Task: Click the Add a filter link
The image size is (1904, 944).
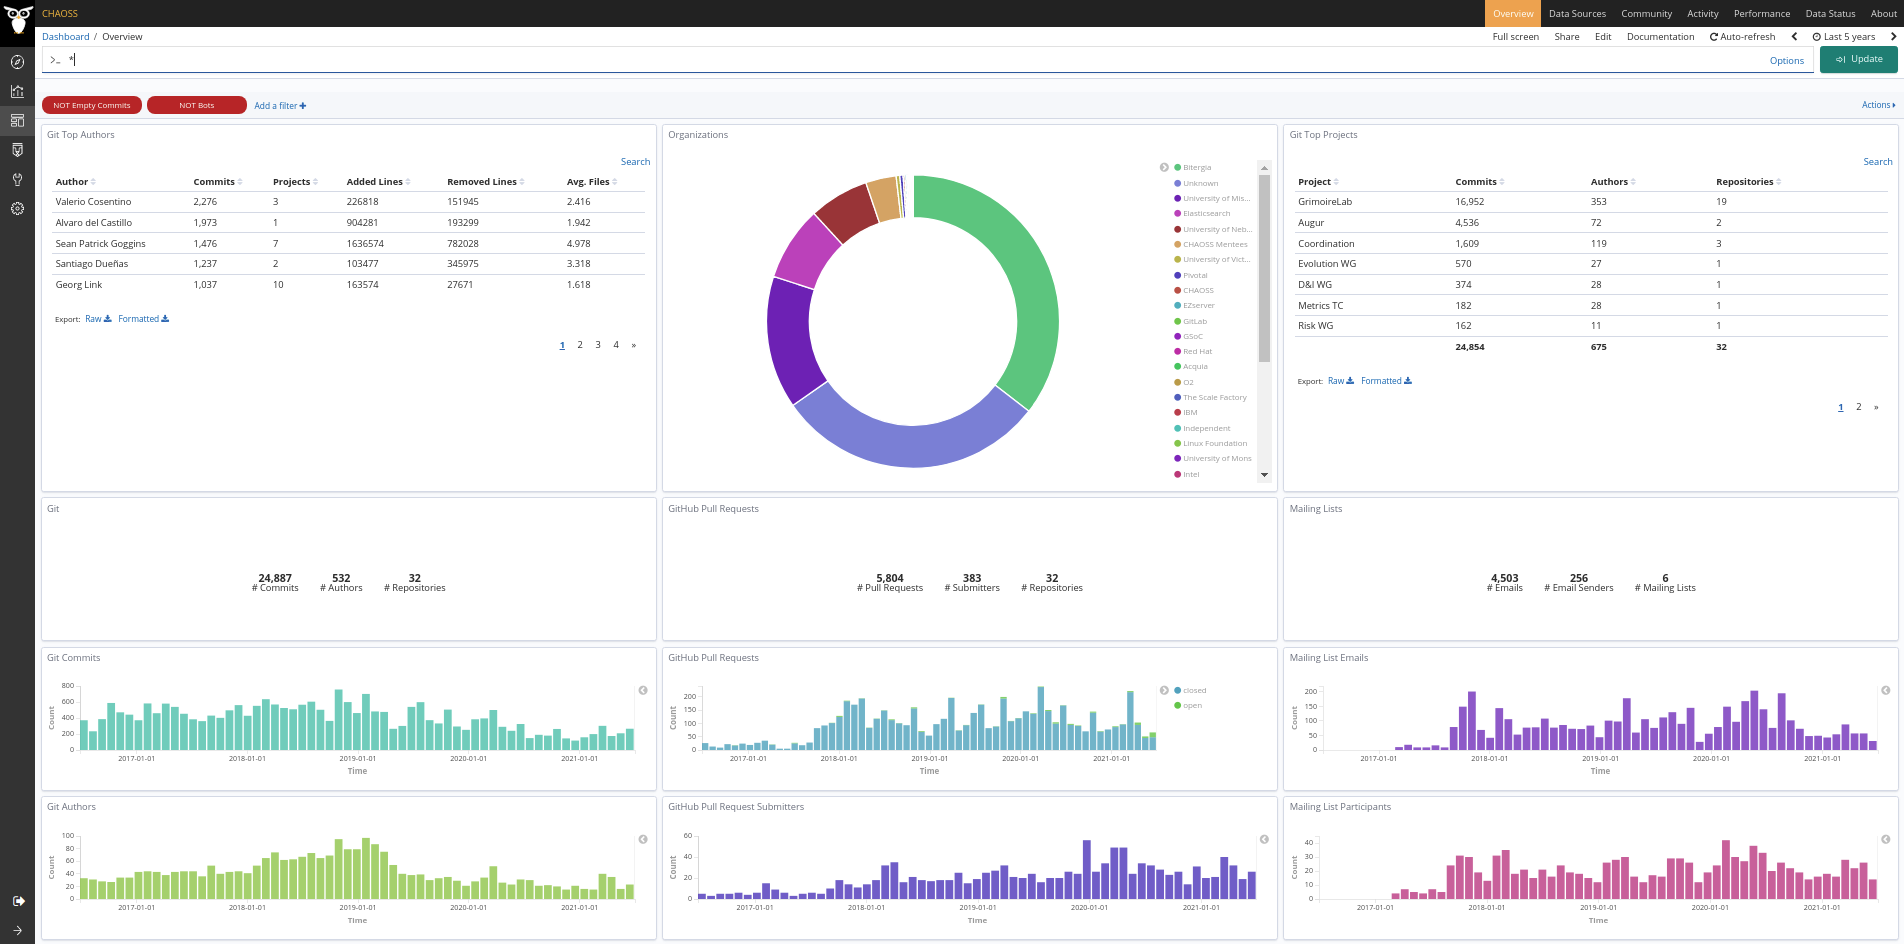Action: tap(280, 106)
